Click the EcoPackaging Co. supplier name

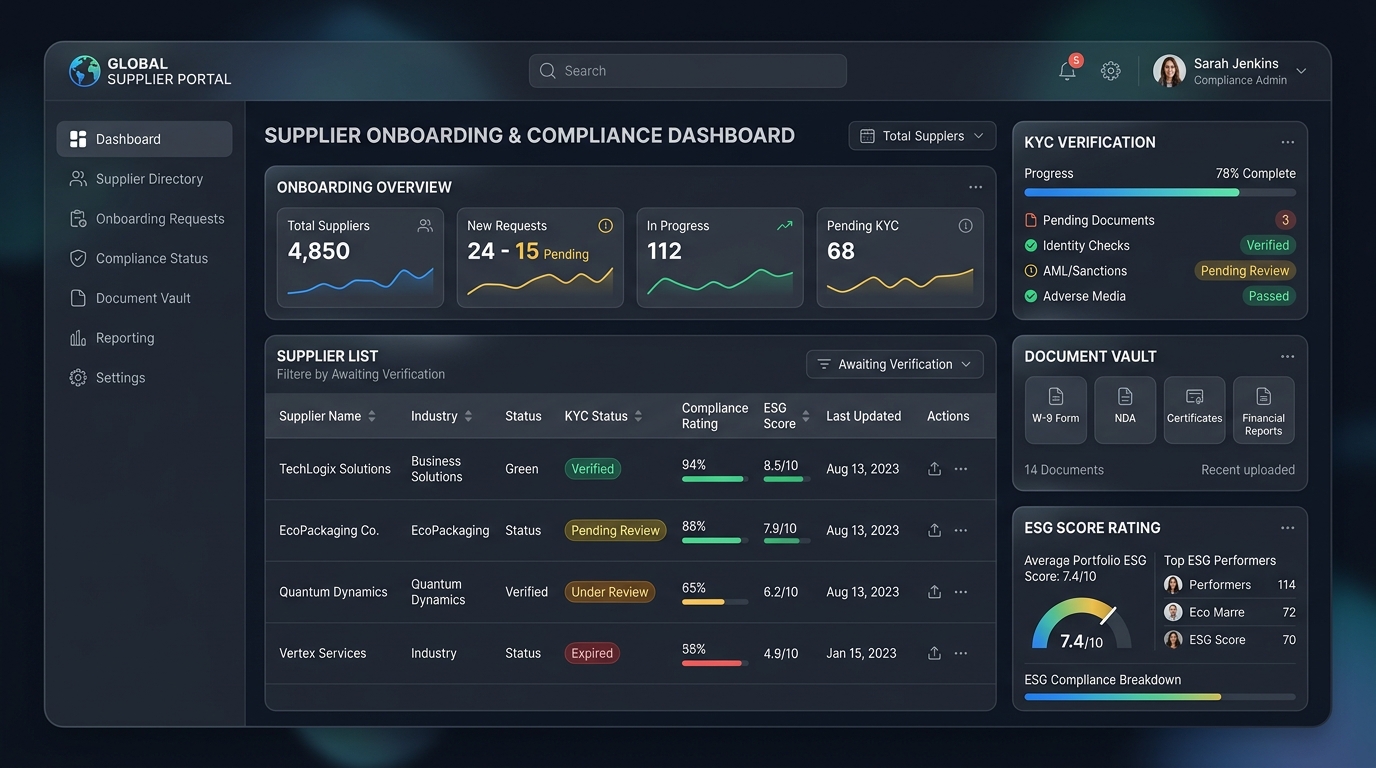pos(329,531)
